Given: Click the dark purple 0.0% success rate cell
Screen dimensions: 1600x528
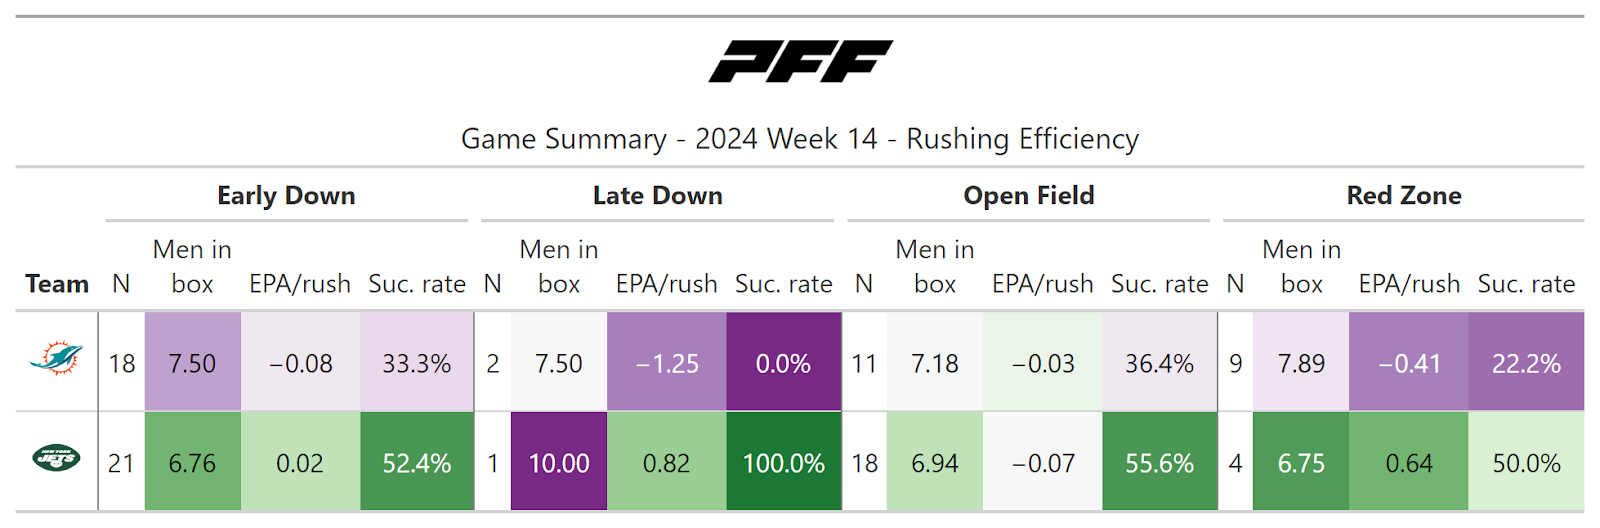Looking at the screenshot, I should [783, 363].
